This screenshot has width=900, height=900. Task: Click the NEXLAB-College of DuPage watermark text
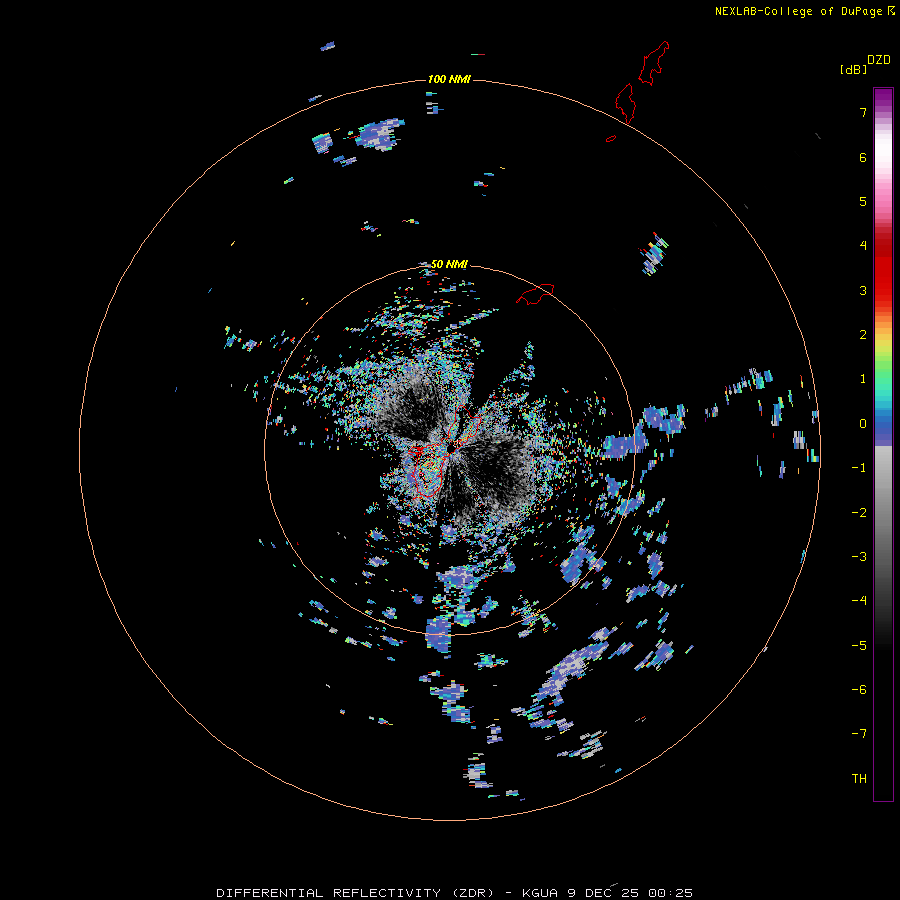[x=805, y=11]
